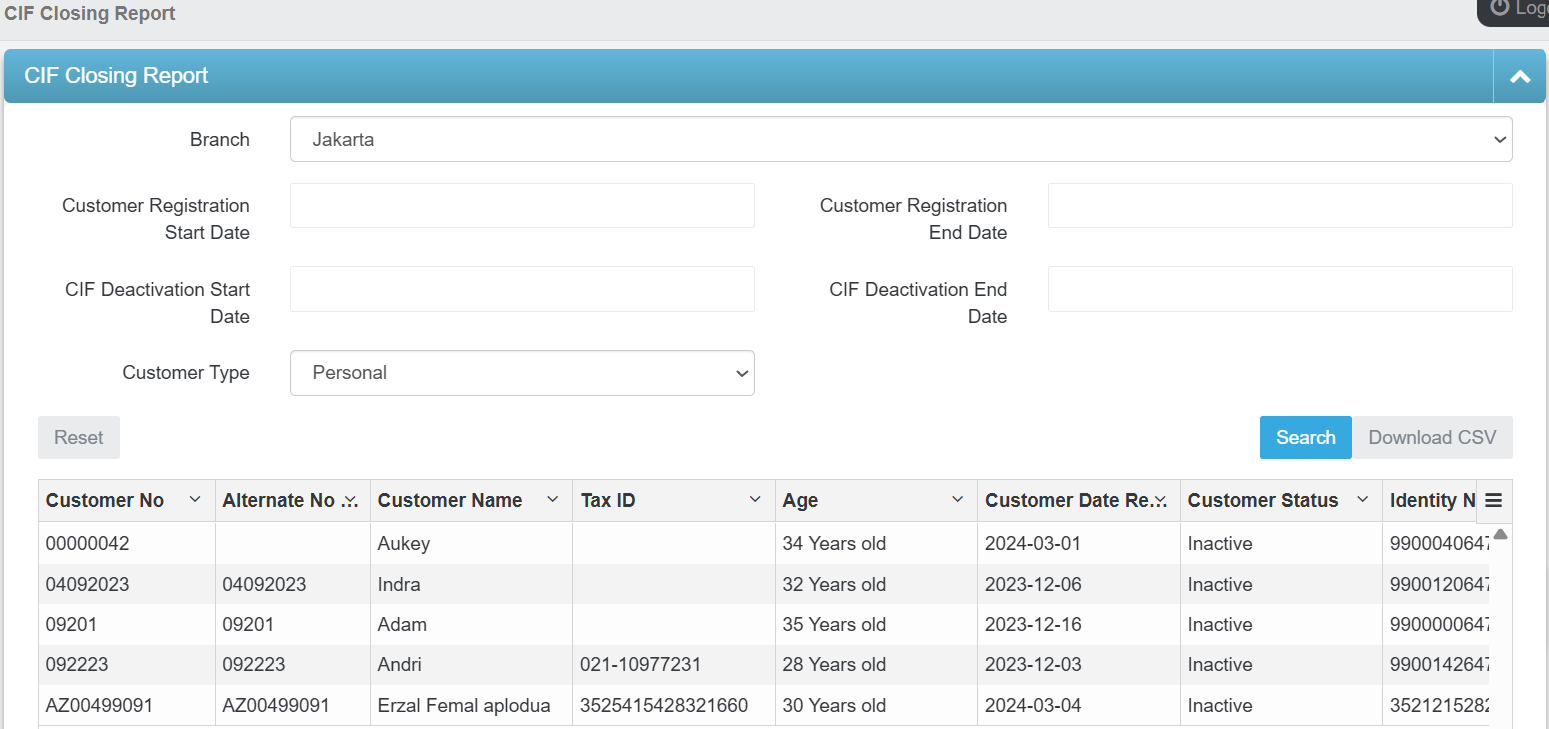
Task: Click the Reset button
Action: [x=79, y=438]
